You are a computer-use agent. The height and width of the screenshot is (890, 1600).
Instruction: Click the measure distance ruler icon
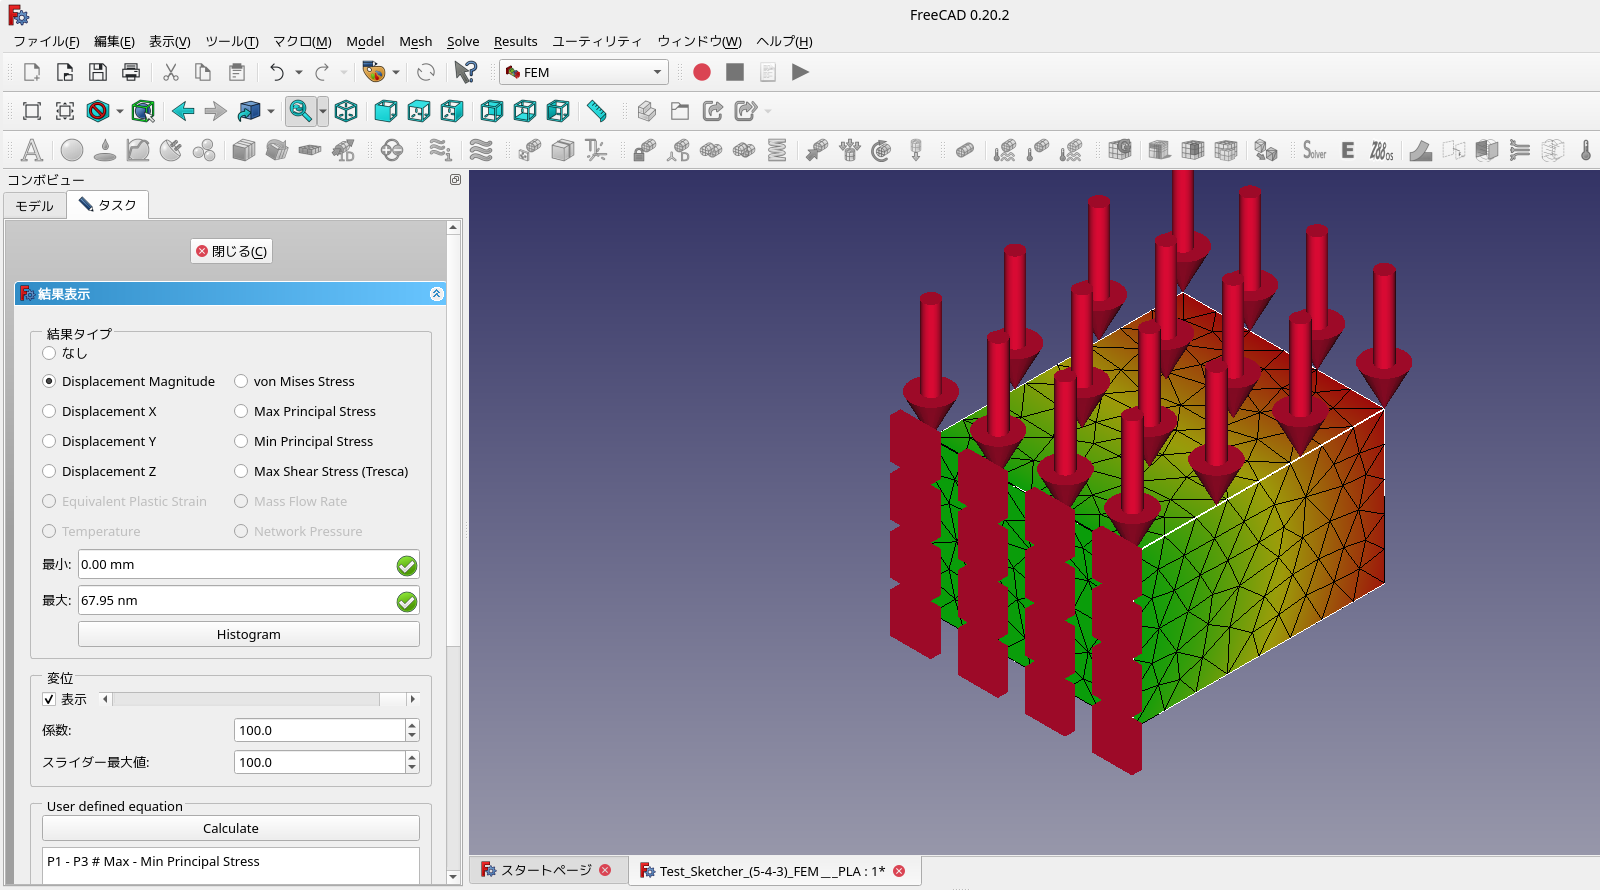click(597, 111)
